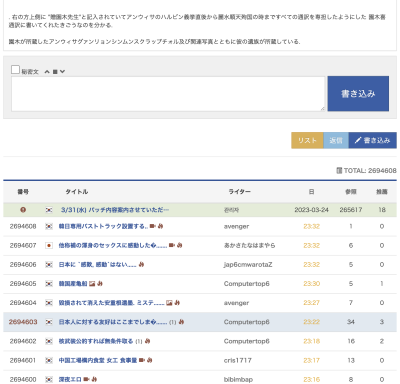
Task: Click the square icon between comment arrows
Action: coord(55,72)
